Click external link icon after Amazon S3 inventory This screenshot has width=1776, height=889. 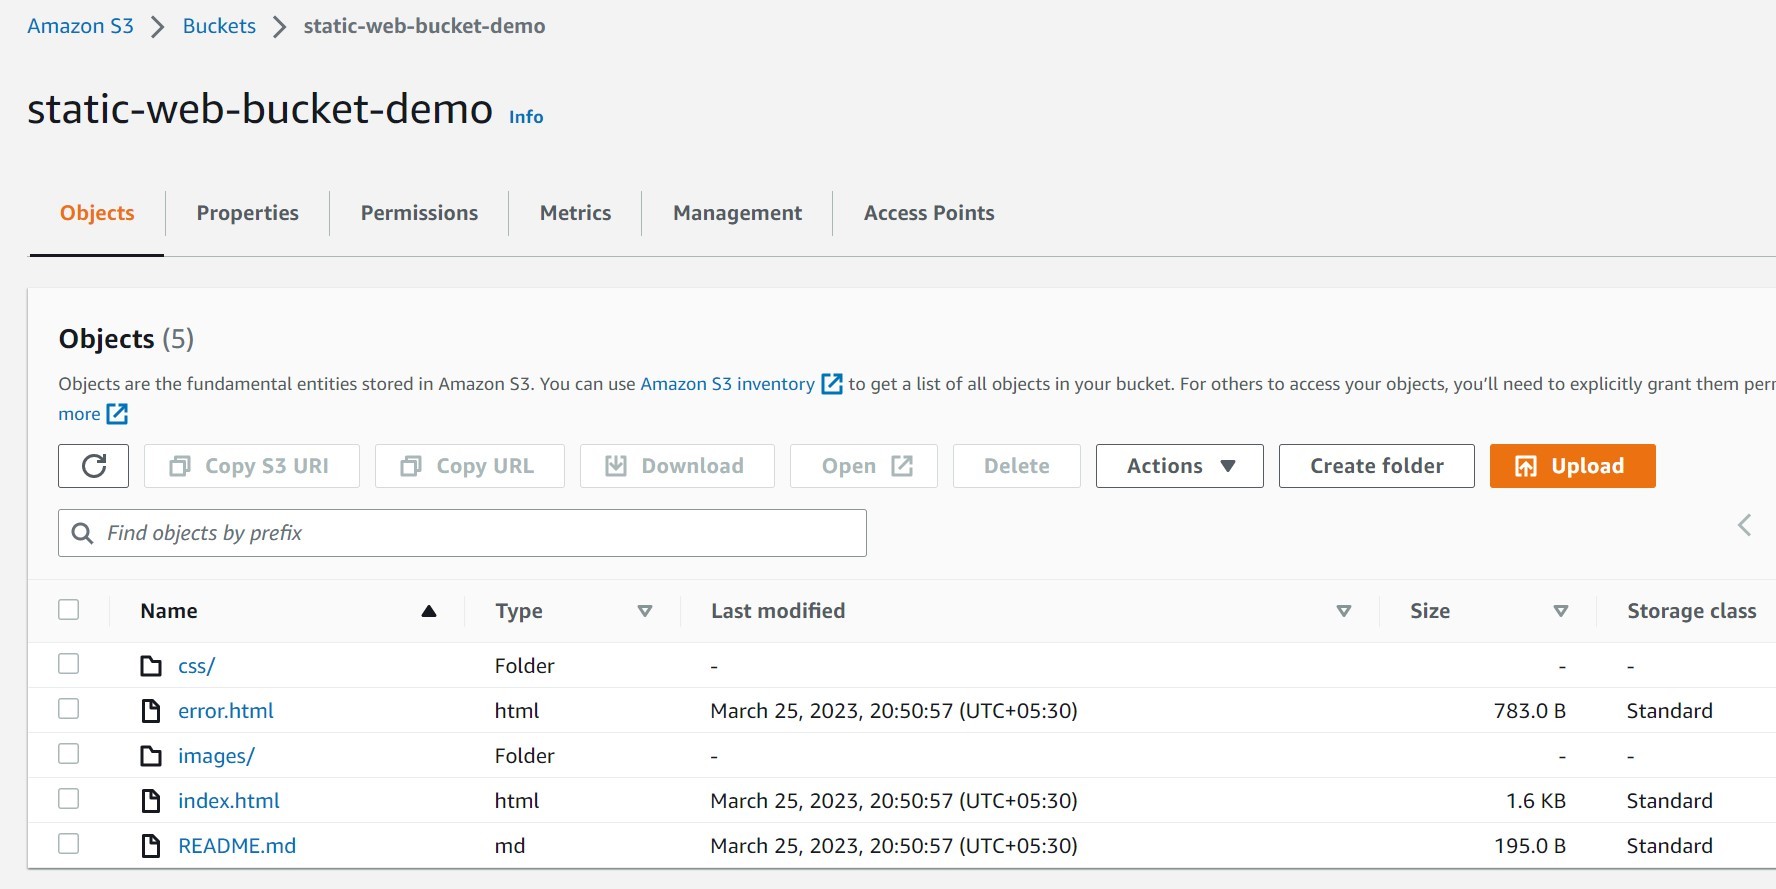(831, 384)
